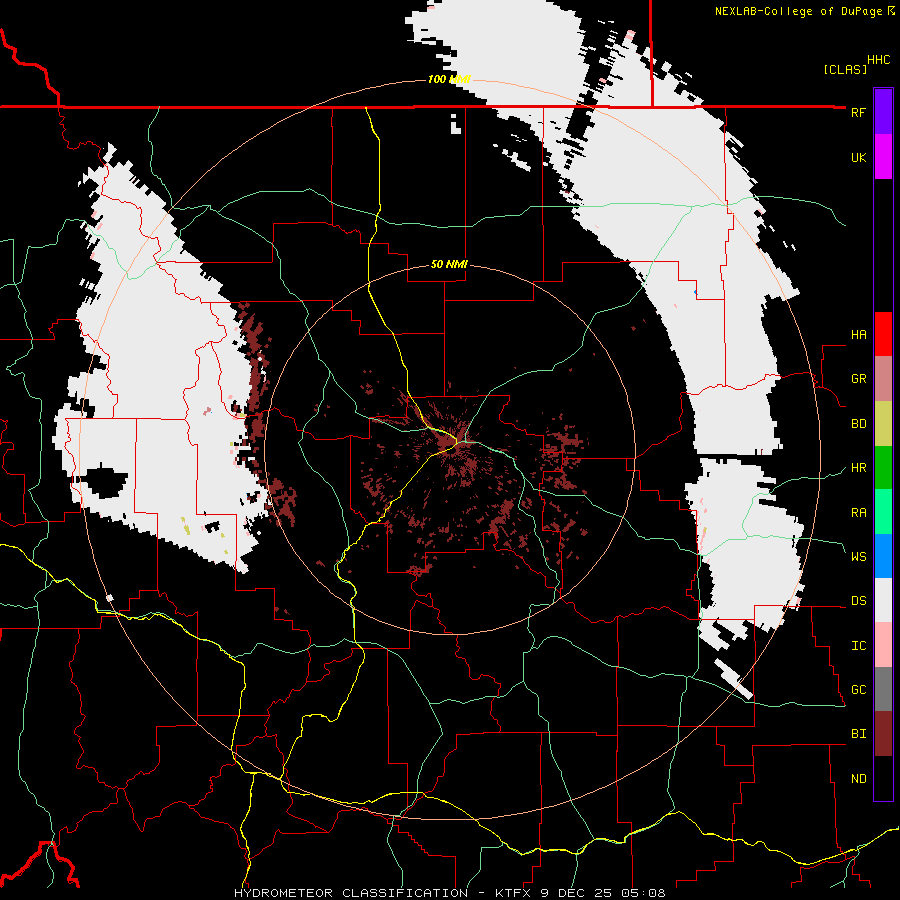Click the ND black legend swatch
900x900 pixels.
pyautogui.click(x=883, y=778)
